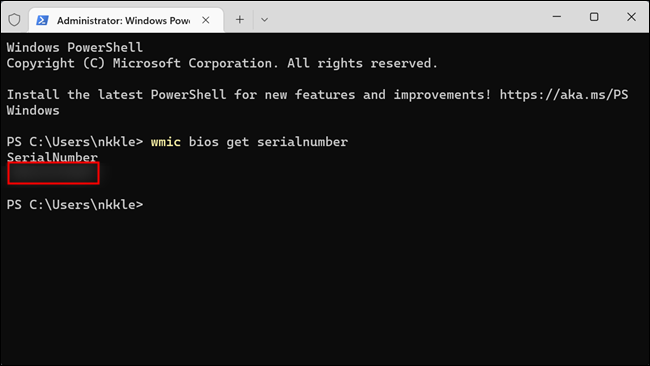Image resolution: width=650 pixels, height=366 pixels.
Task: Close the PowerShell tab
Action: 206,20
